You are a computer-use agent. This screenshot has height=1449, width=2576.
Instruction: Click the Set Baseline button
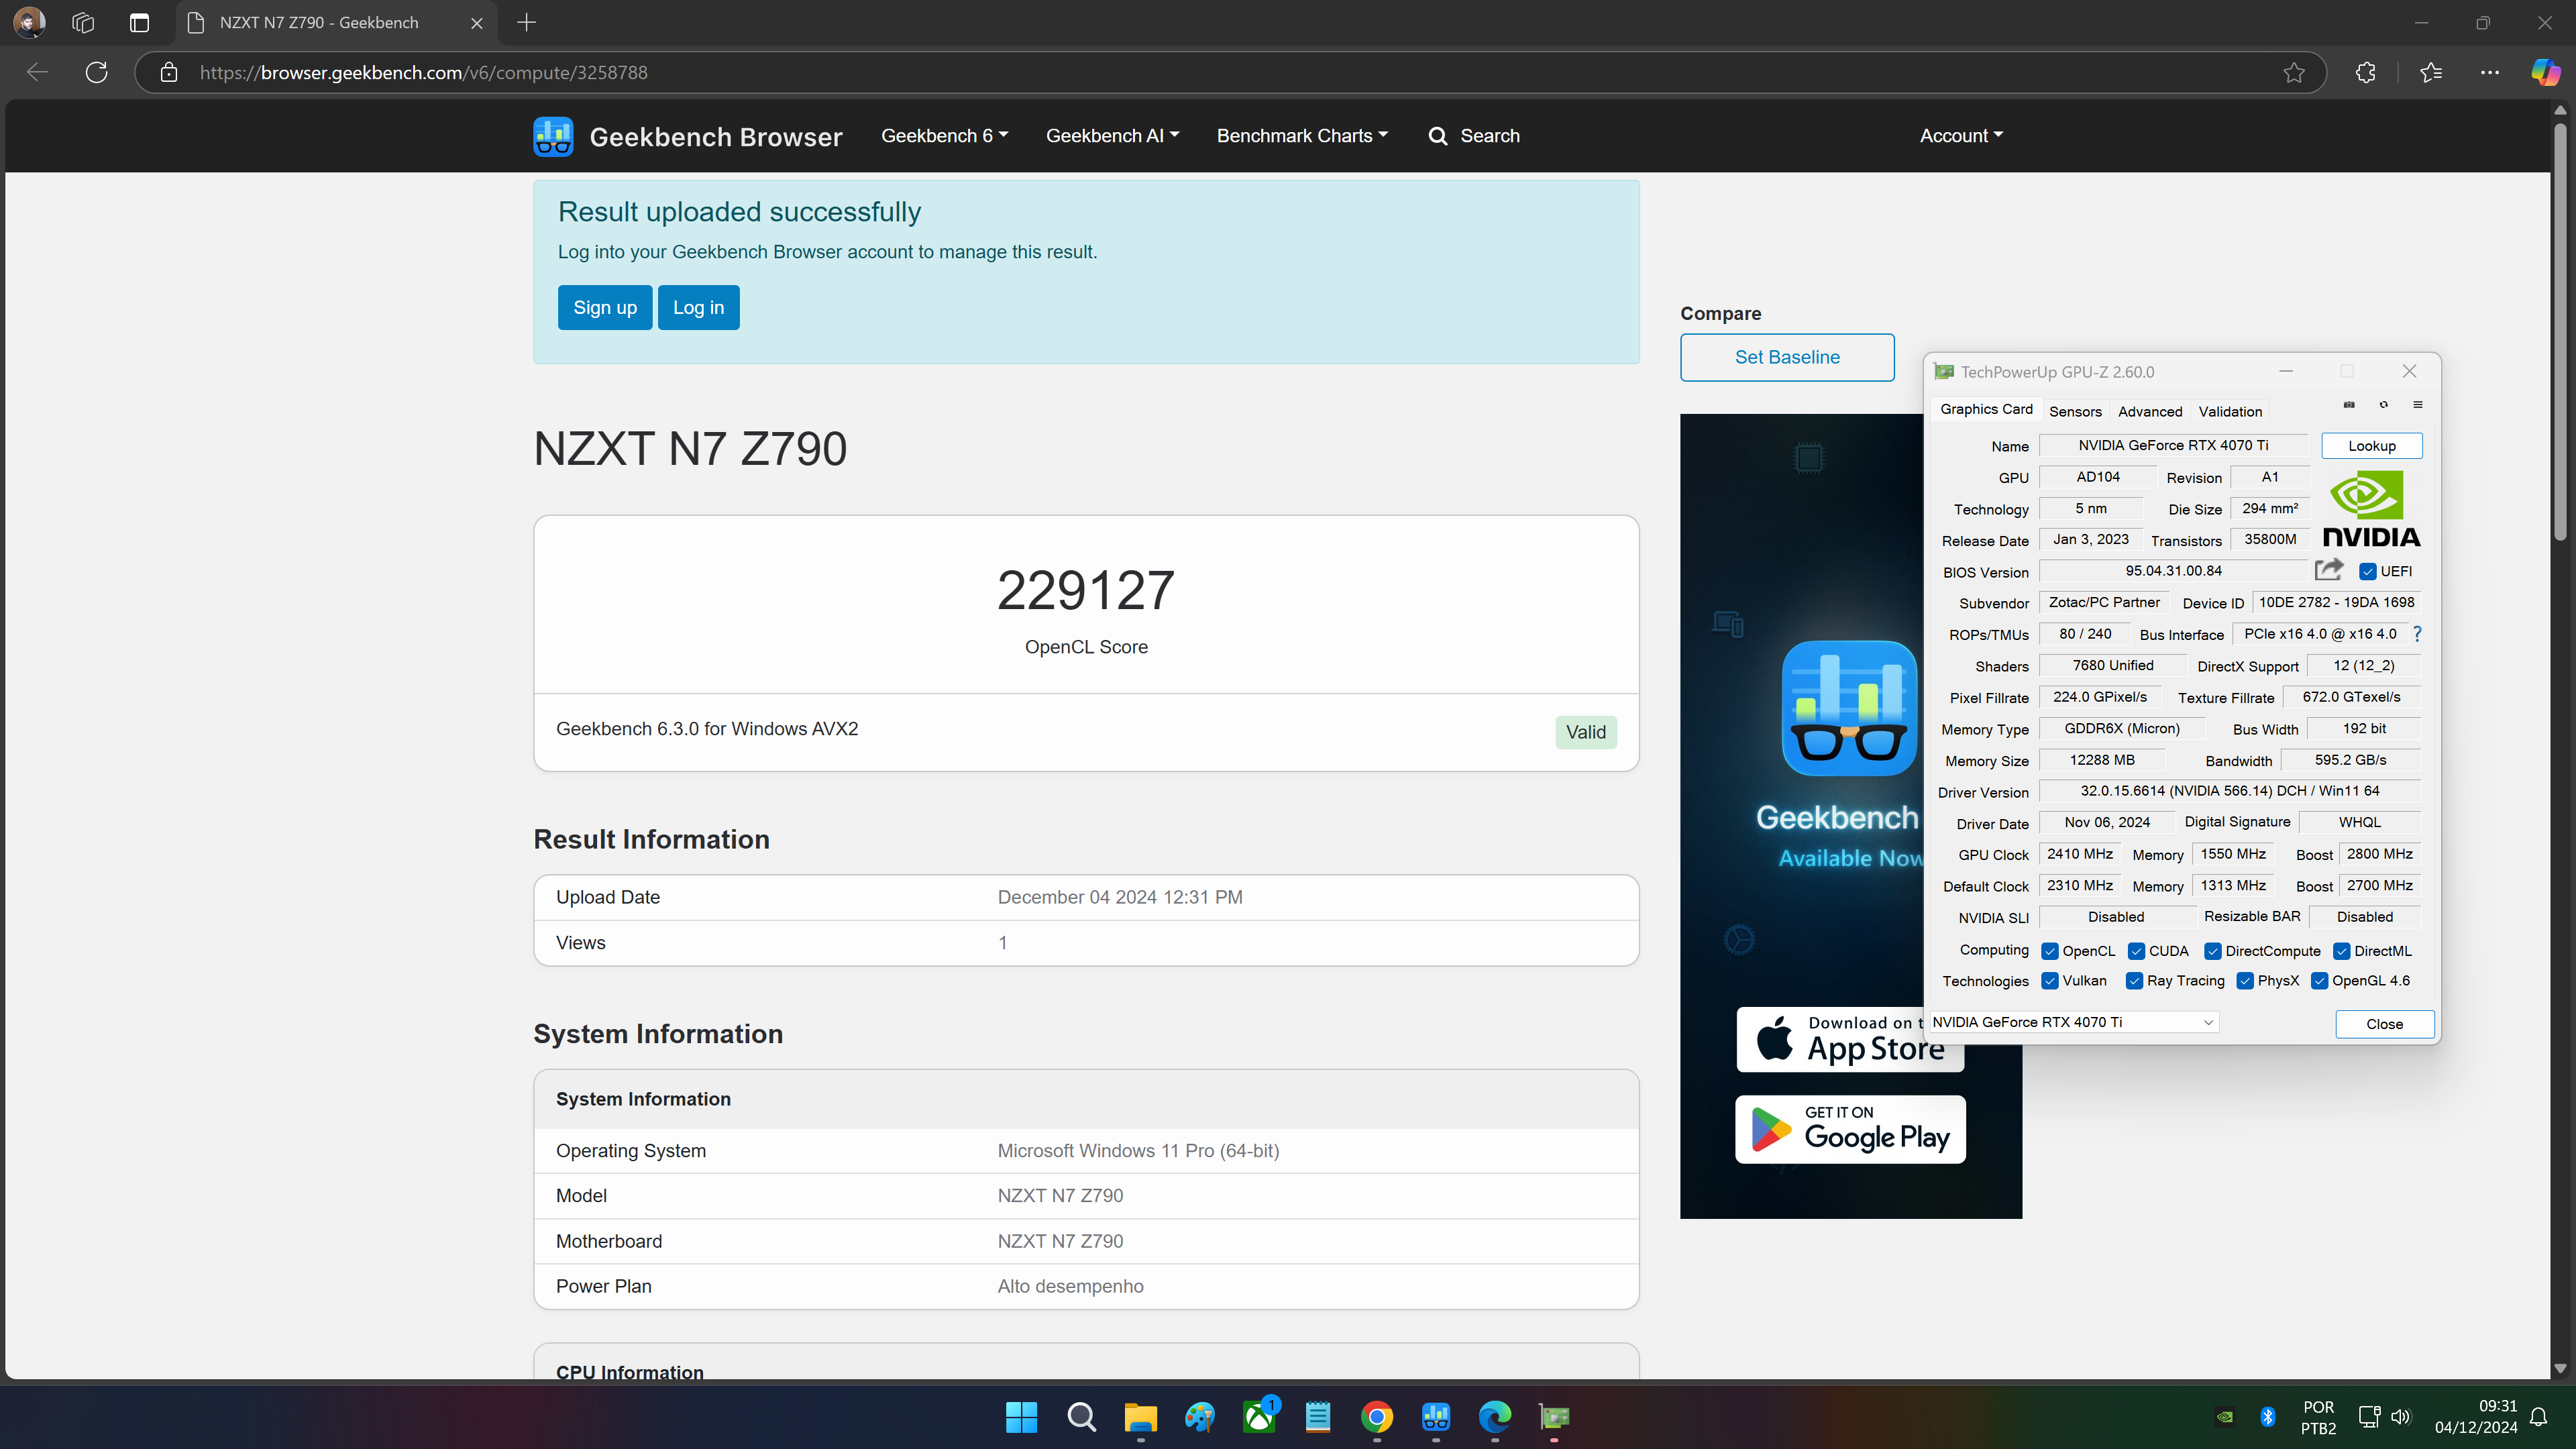pos(1787,357)
